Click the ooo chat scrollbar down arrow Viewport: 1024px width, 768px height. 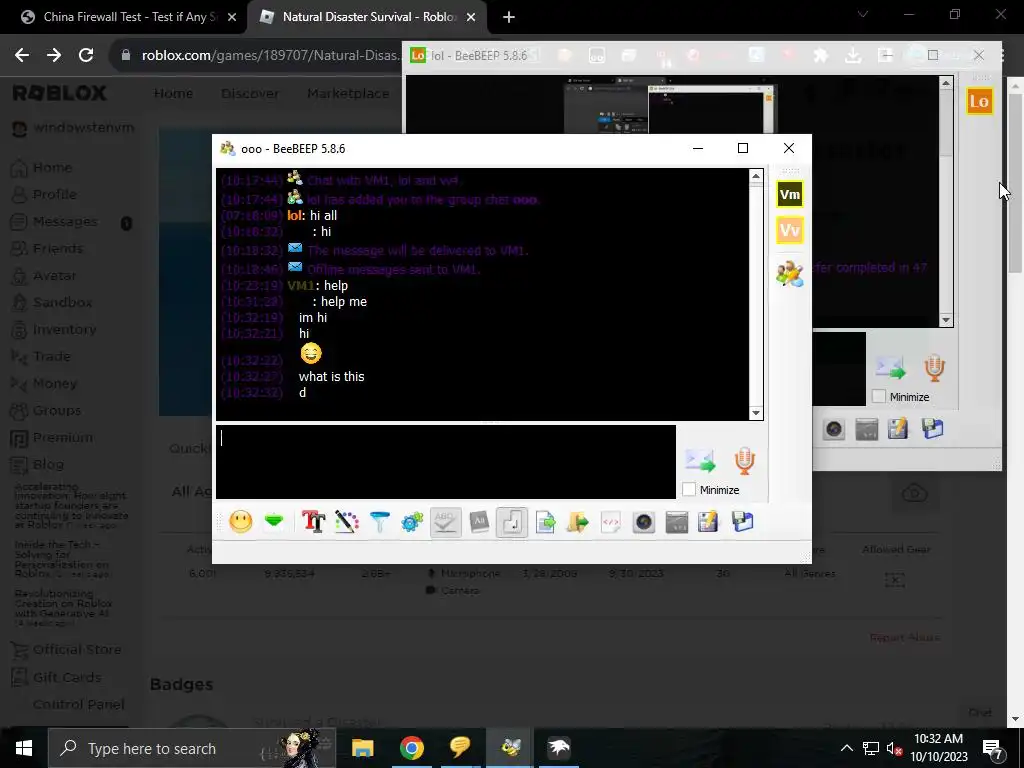(756, 413)
